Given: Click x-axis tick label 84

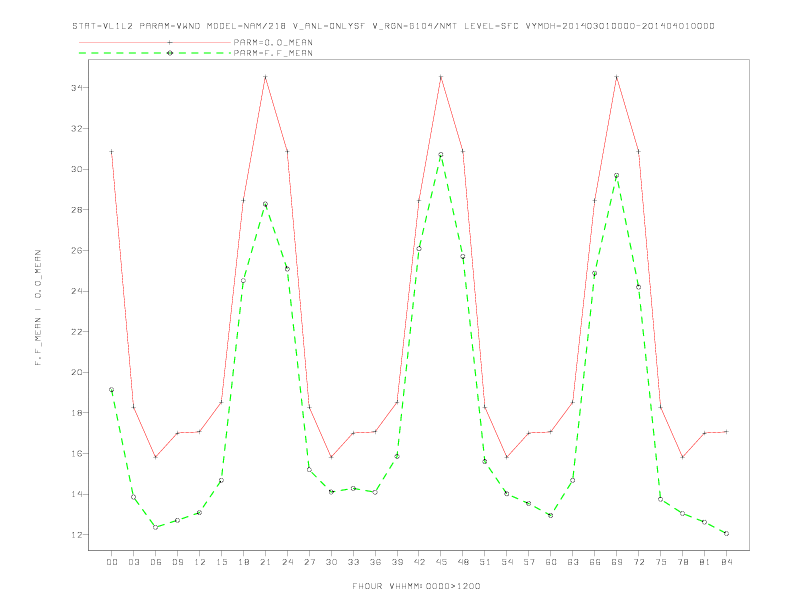Looking at the screenshot, I should (726, 562).
